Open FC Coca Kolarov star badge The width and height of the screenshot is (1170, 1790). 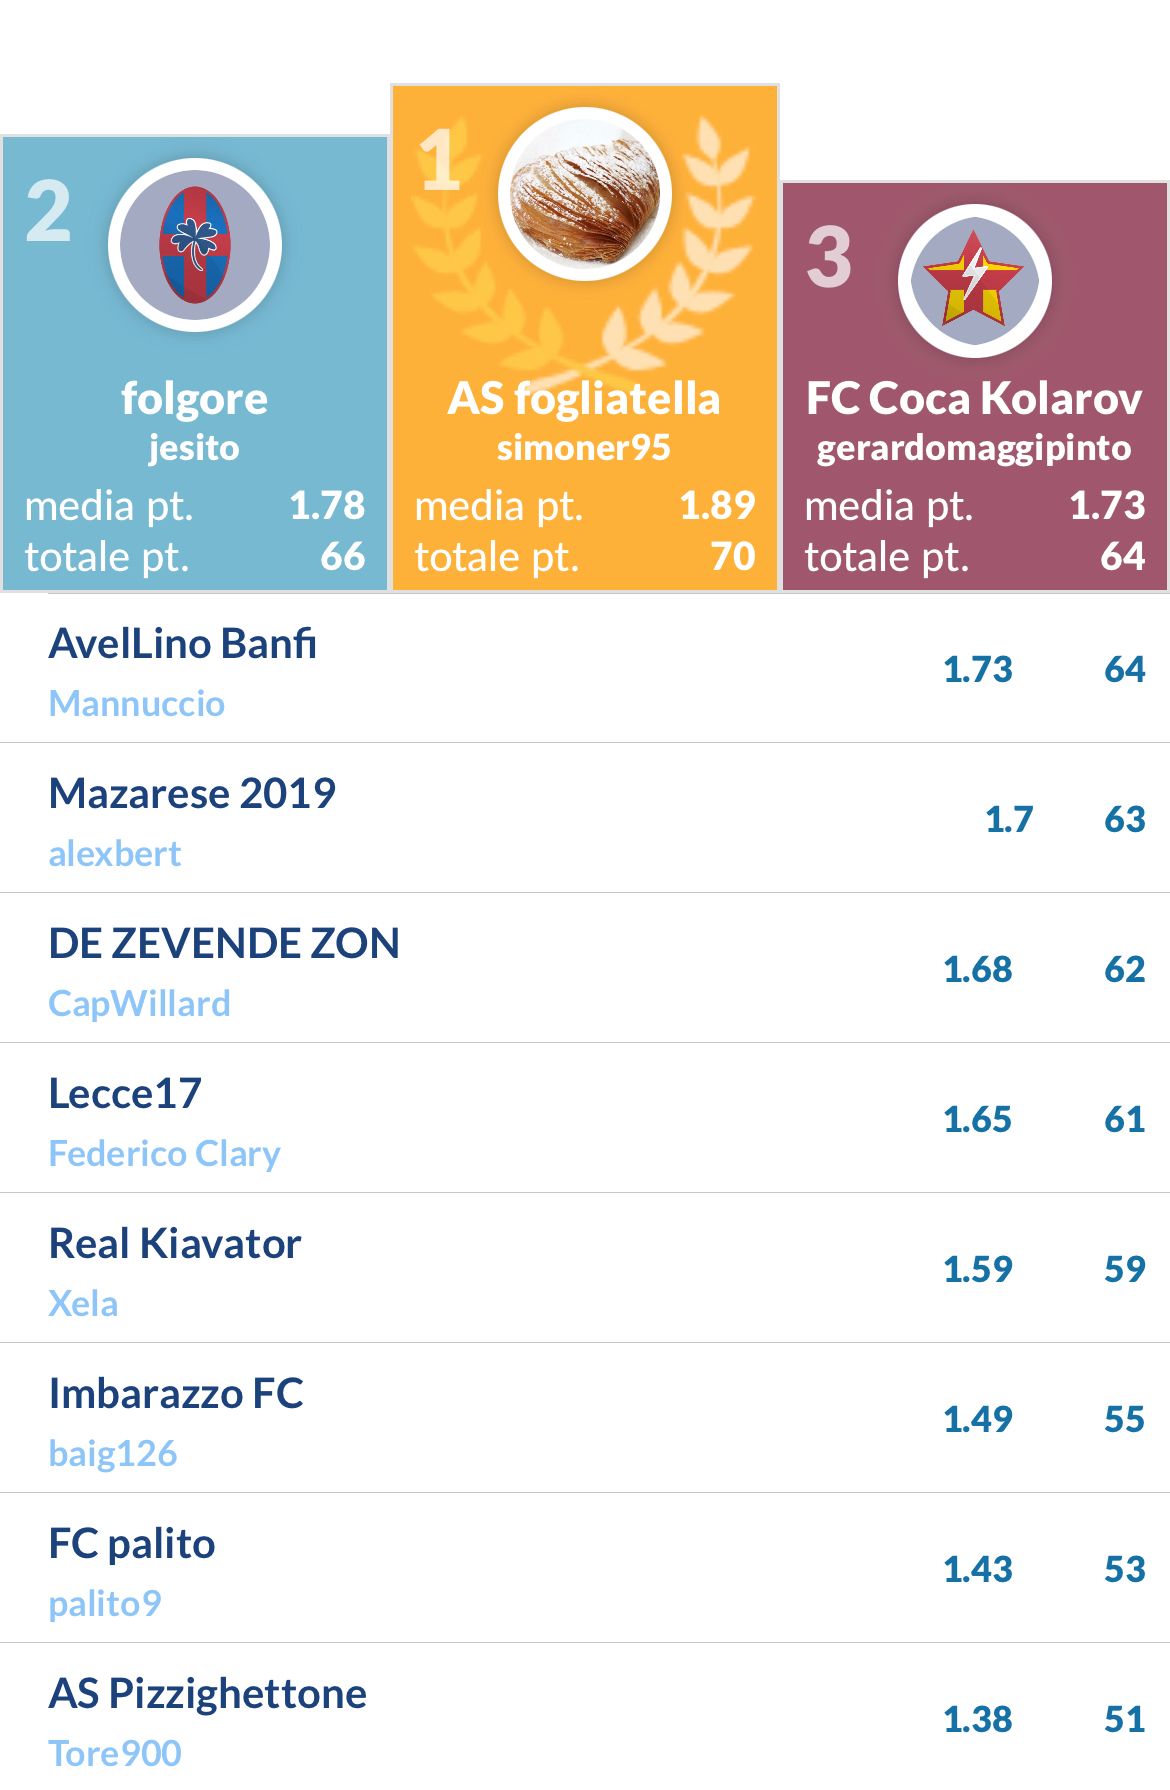coord(975,281)
